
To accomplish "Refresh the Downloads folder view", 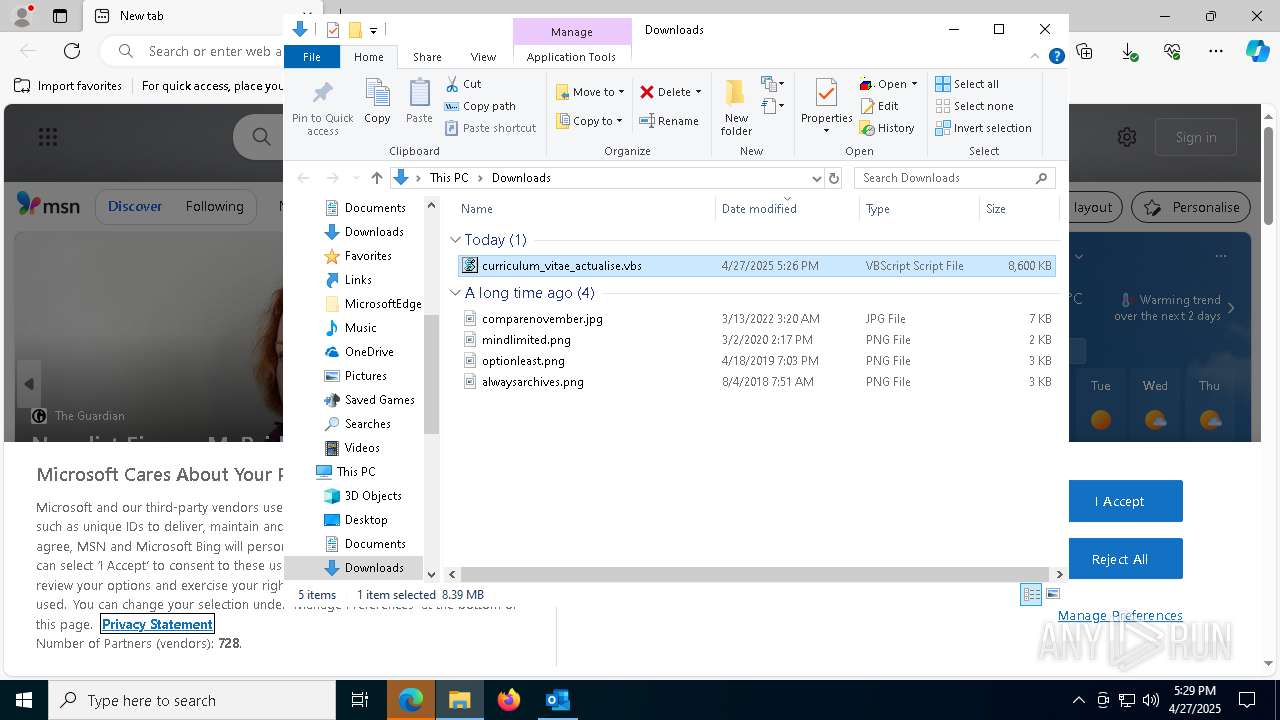I will (x=834, y=178).
